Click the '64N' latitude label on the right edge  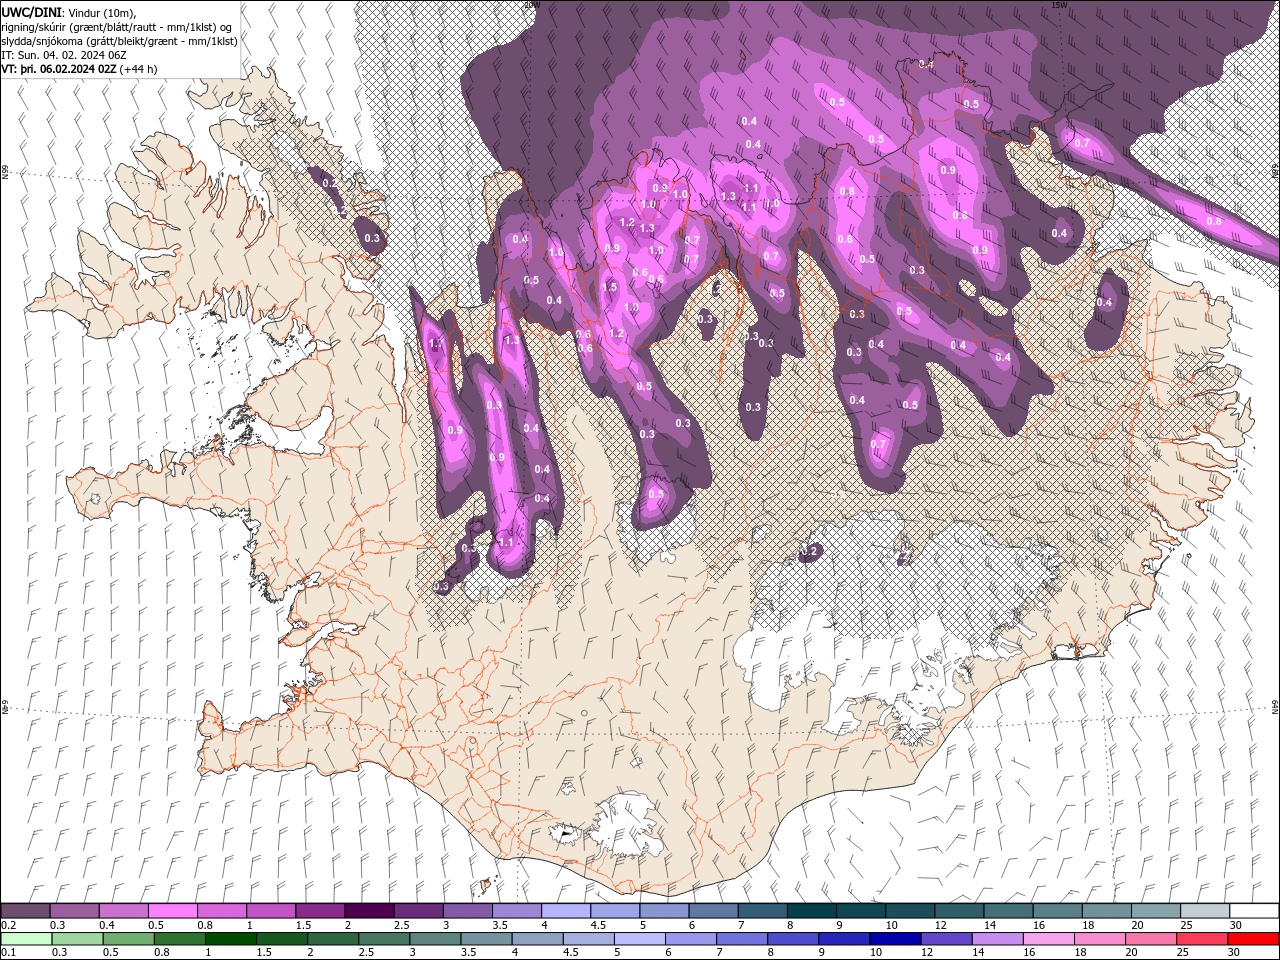1275,706
